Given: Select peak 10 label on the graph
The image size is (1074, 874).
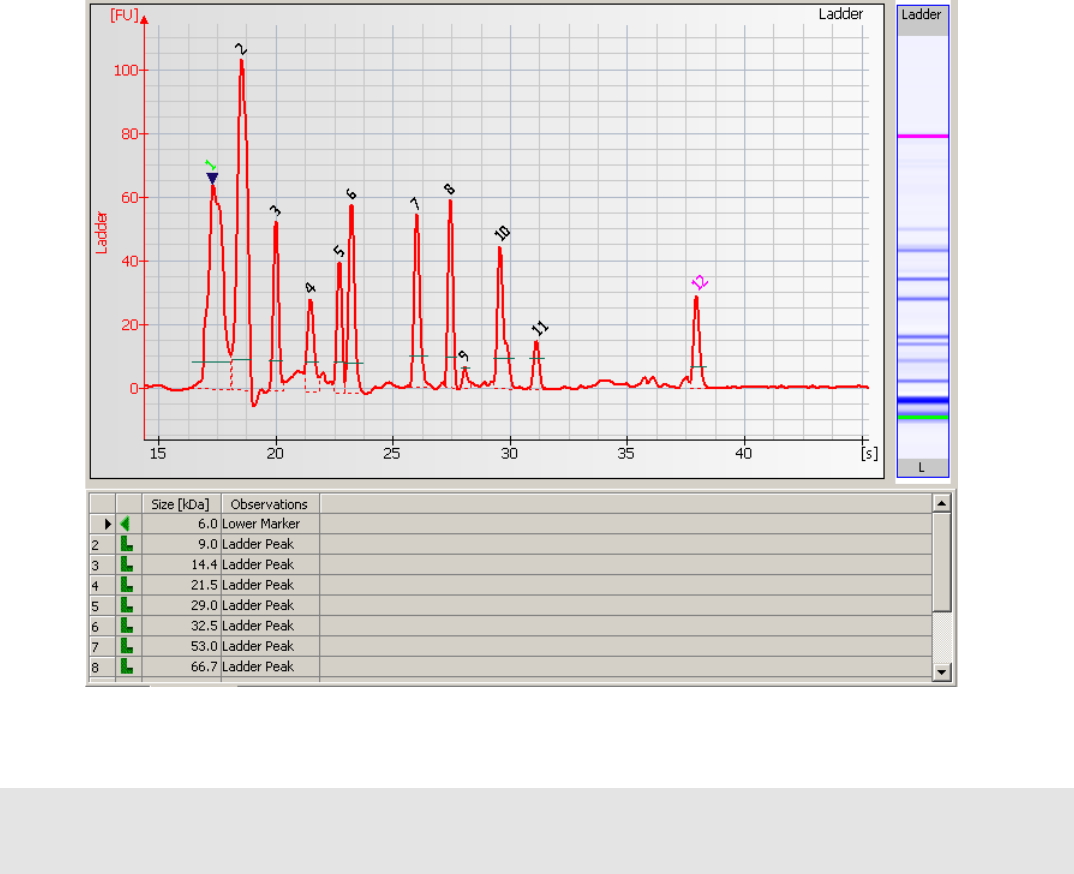Looking at the screenshot, I should (502, 234).
